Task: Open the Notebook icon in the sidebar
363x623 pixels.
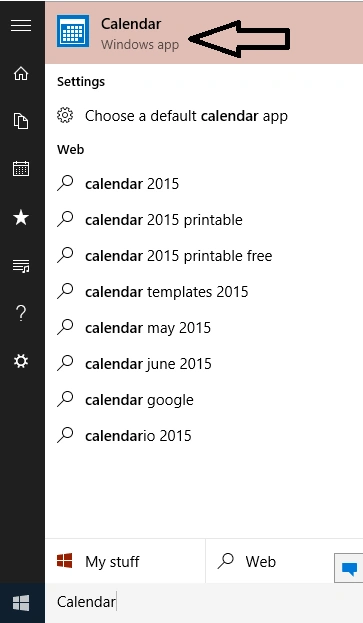Action: (x=21, y=121)
